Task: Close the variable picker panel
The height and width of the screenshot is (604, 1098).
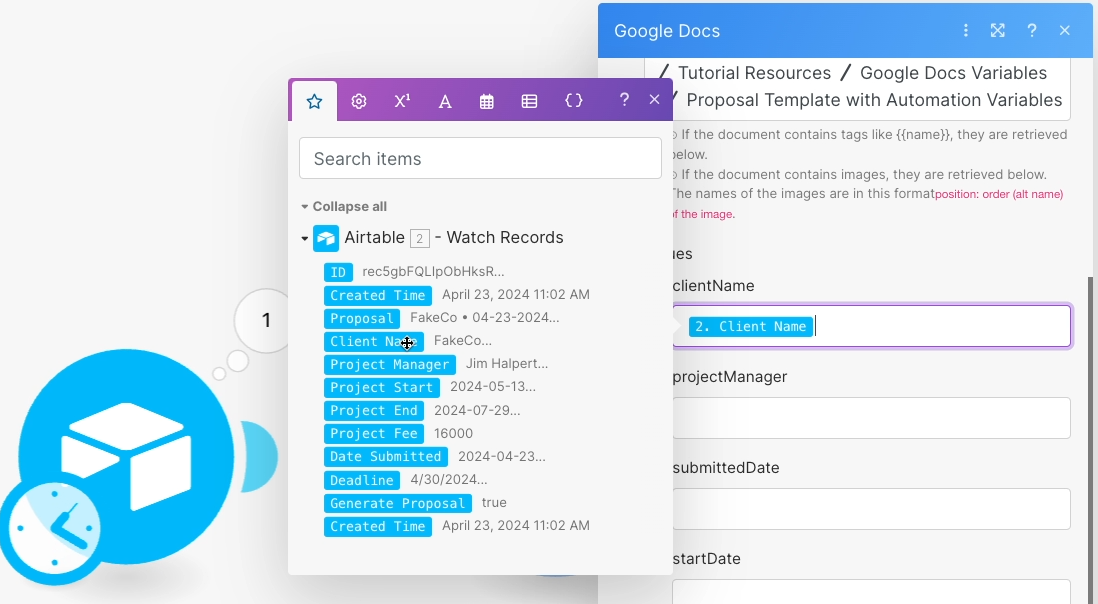Action: coord(655,100)
